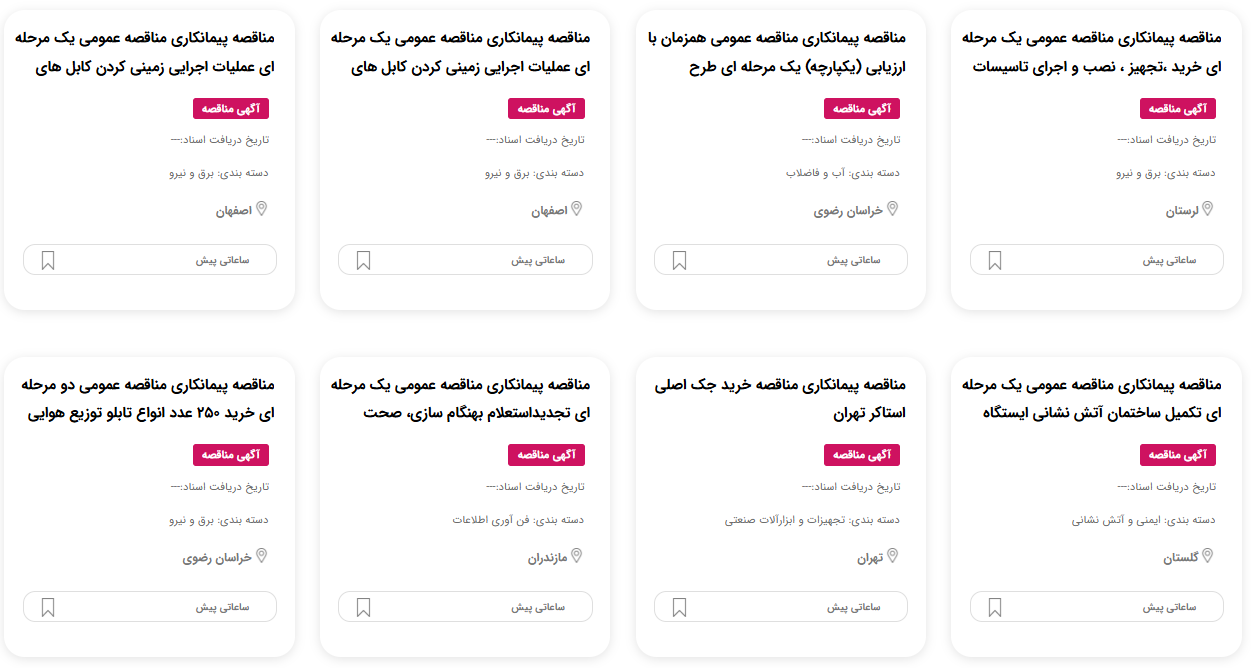This screenshot has width=1251, height=668.
Task: Open the آتش نشانی station tender title
Action: [x=1092, y=398]
